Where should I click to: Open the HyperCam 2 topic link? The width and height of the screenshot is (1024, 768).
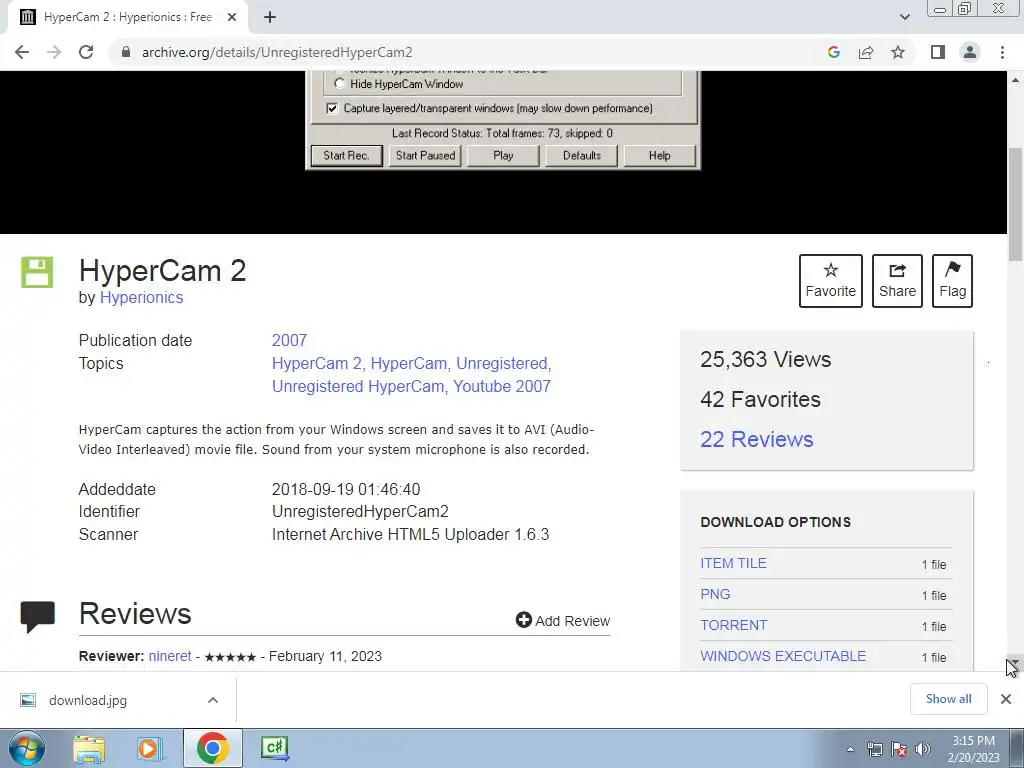tap(319, 363)
